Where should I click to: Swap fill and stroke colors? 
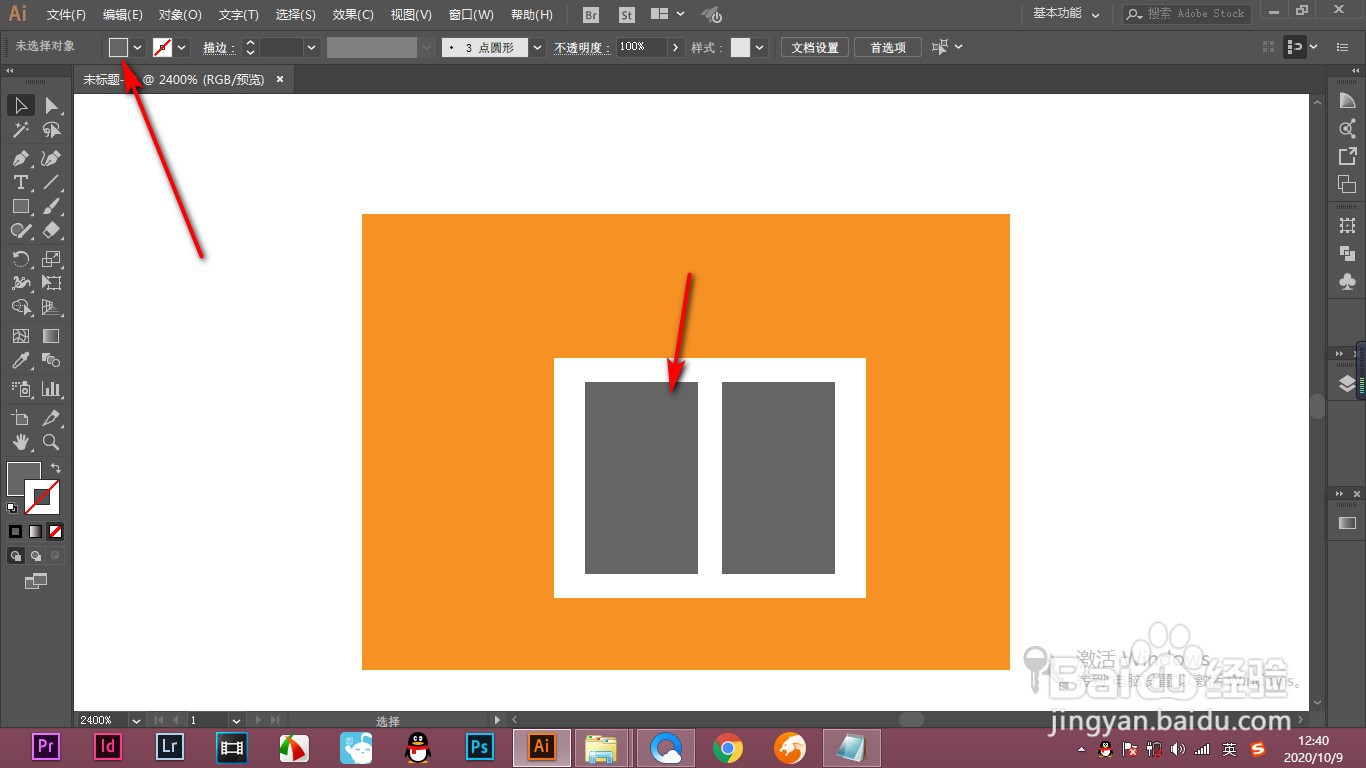(x=55, y=468)
